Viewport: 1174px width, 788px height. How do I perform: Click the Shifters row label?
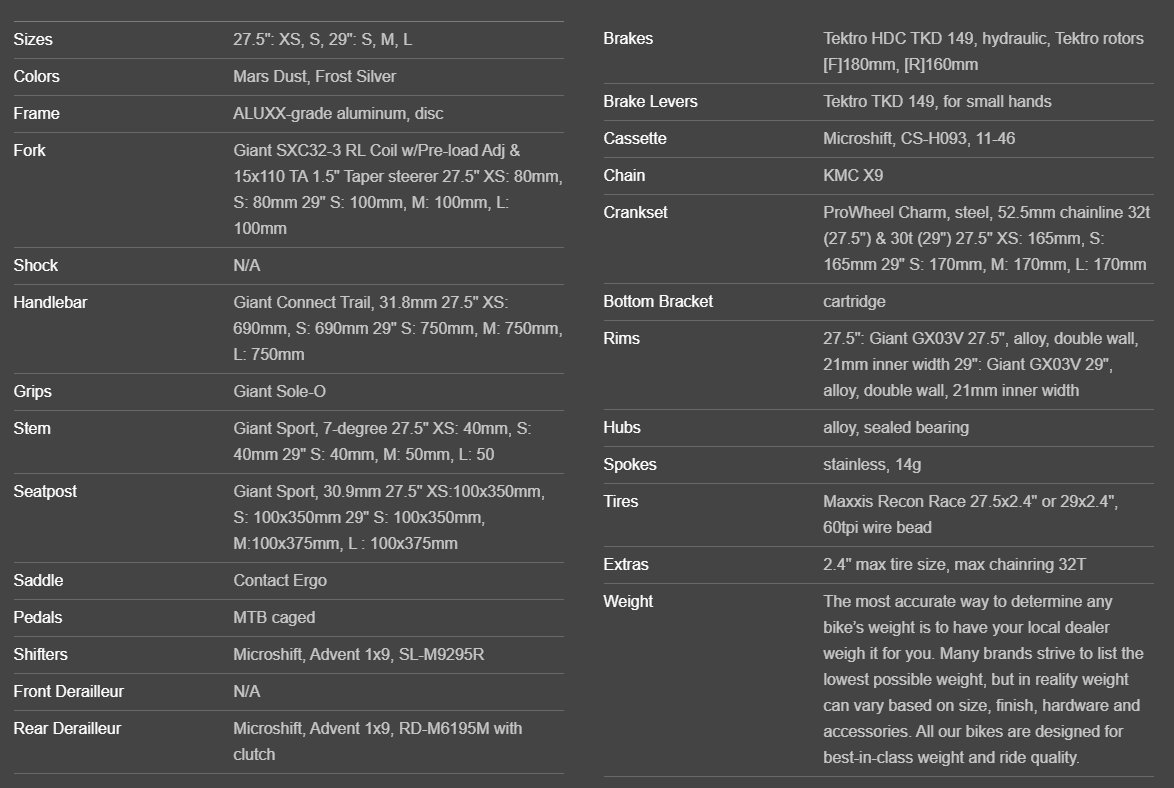tap(41, 655)
